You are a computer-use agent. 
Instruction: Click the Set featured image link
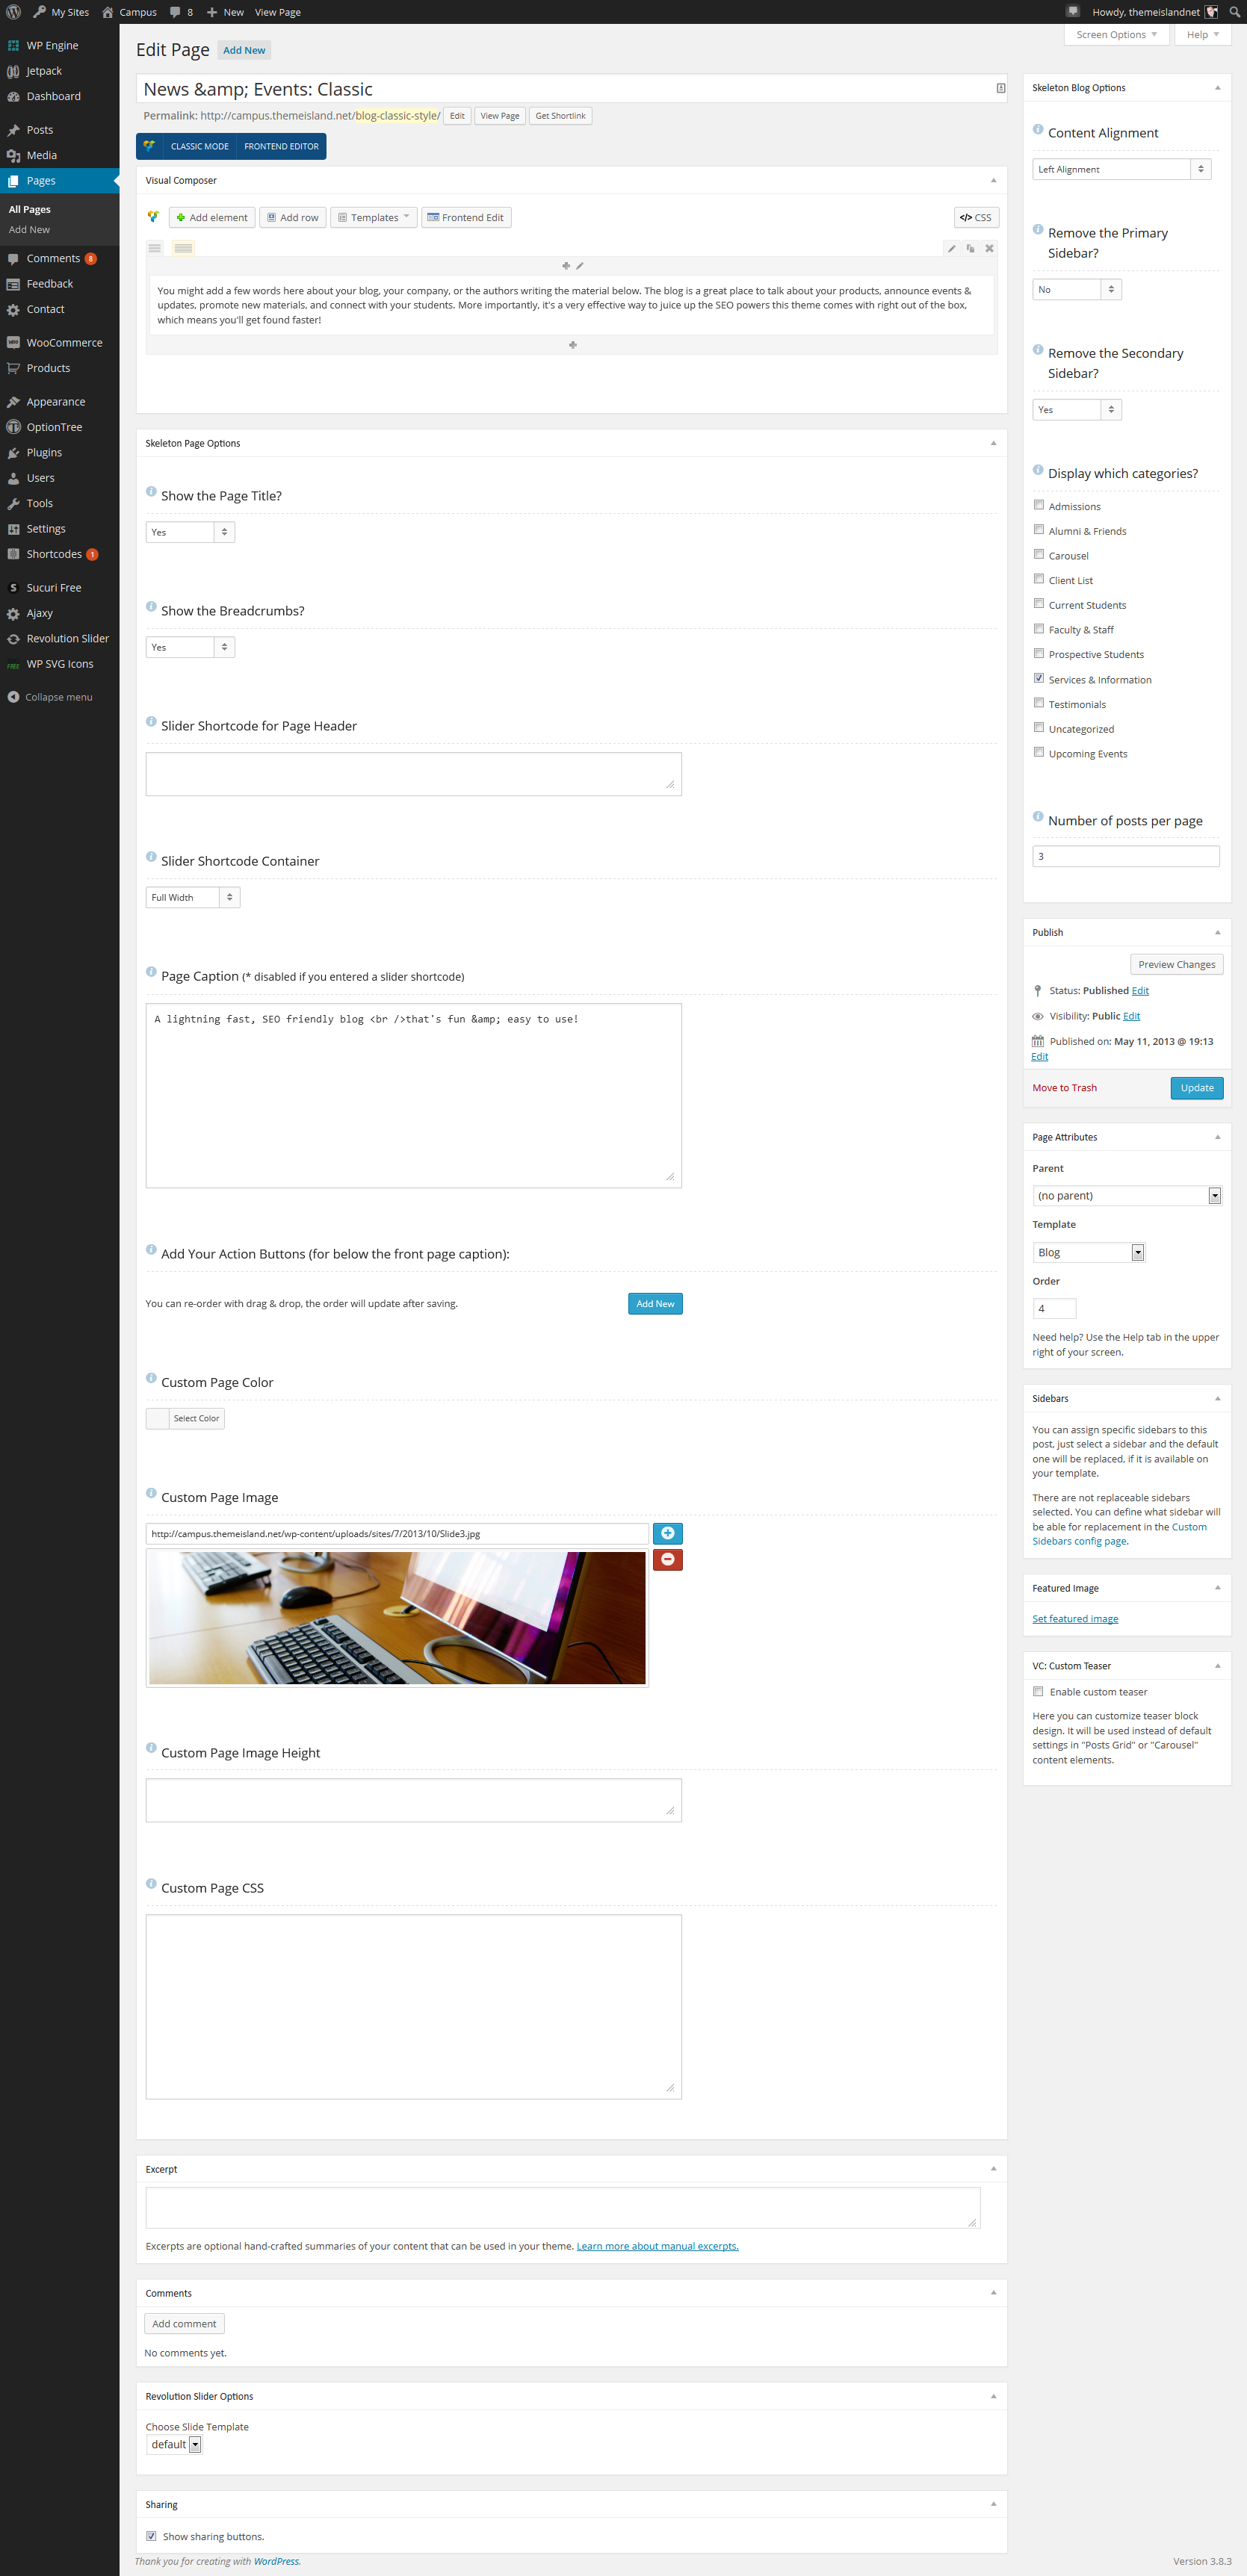pos(1075,1619)
